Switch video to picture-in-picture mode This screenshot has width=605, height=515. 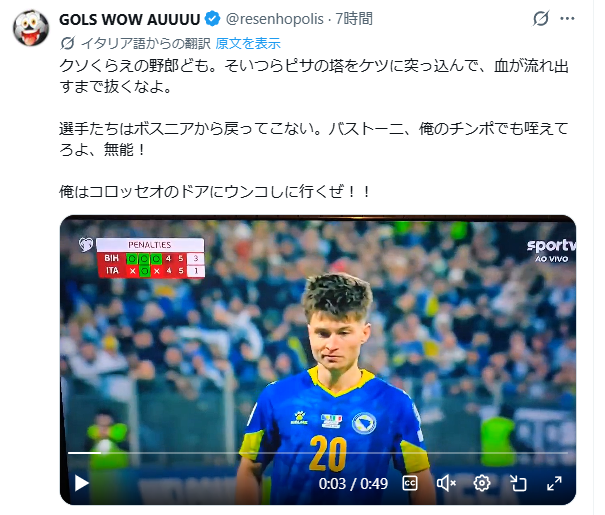(x=518, y=483)
